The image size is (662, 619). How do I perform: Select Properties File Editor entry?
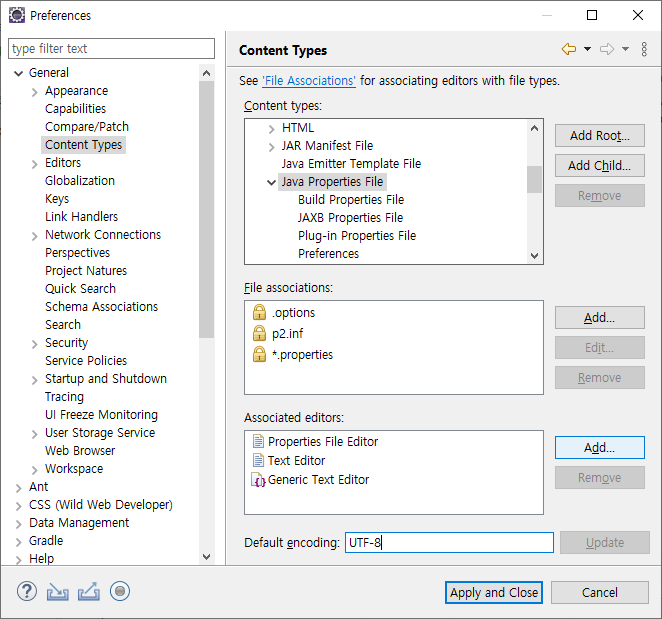coord(323,442)
